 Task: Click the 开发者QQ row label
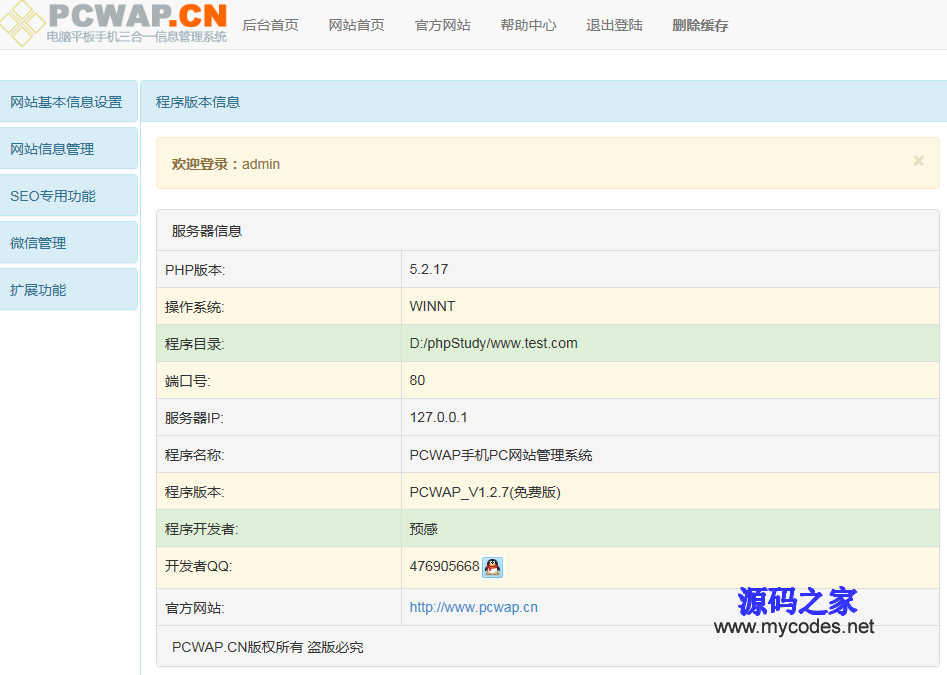point(199,566)
